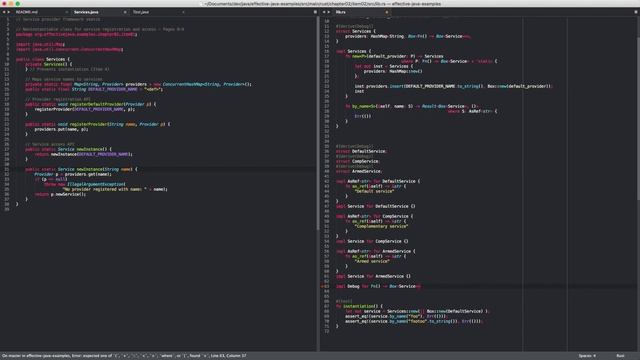Image resolution: width=640 pixels, height=360 pixels.
Task: Click 'fn instantiation()' in lib.rs
Action: click(x=359, y=306)
